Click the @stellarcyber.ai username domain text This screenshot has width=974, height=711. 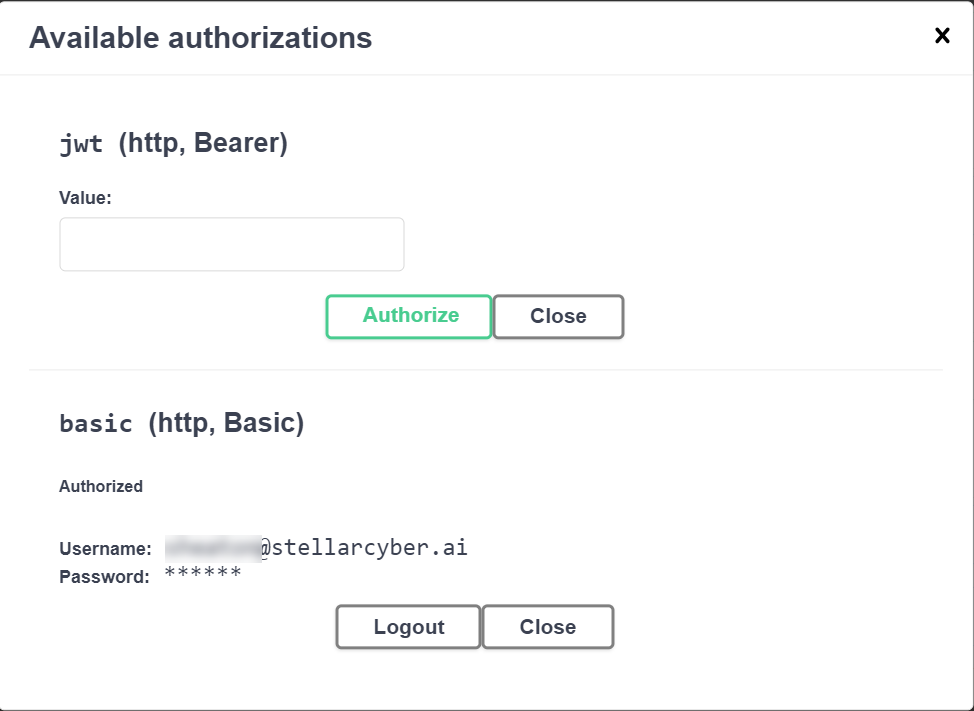click(x=364, y=548)
